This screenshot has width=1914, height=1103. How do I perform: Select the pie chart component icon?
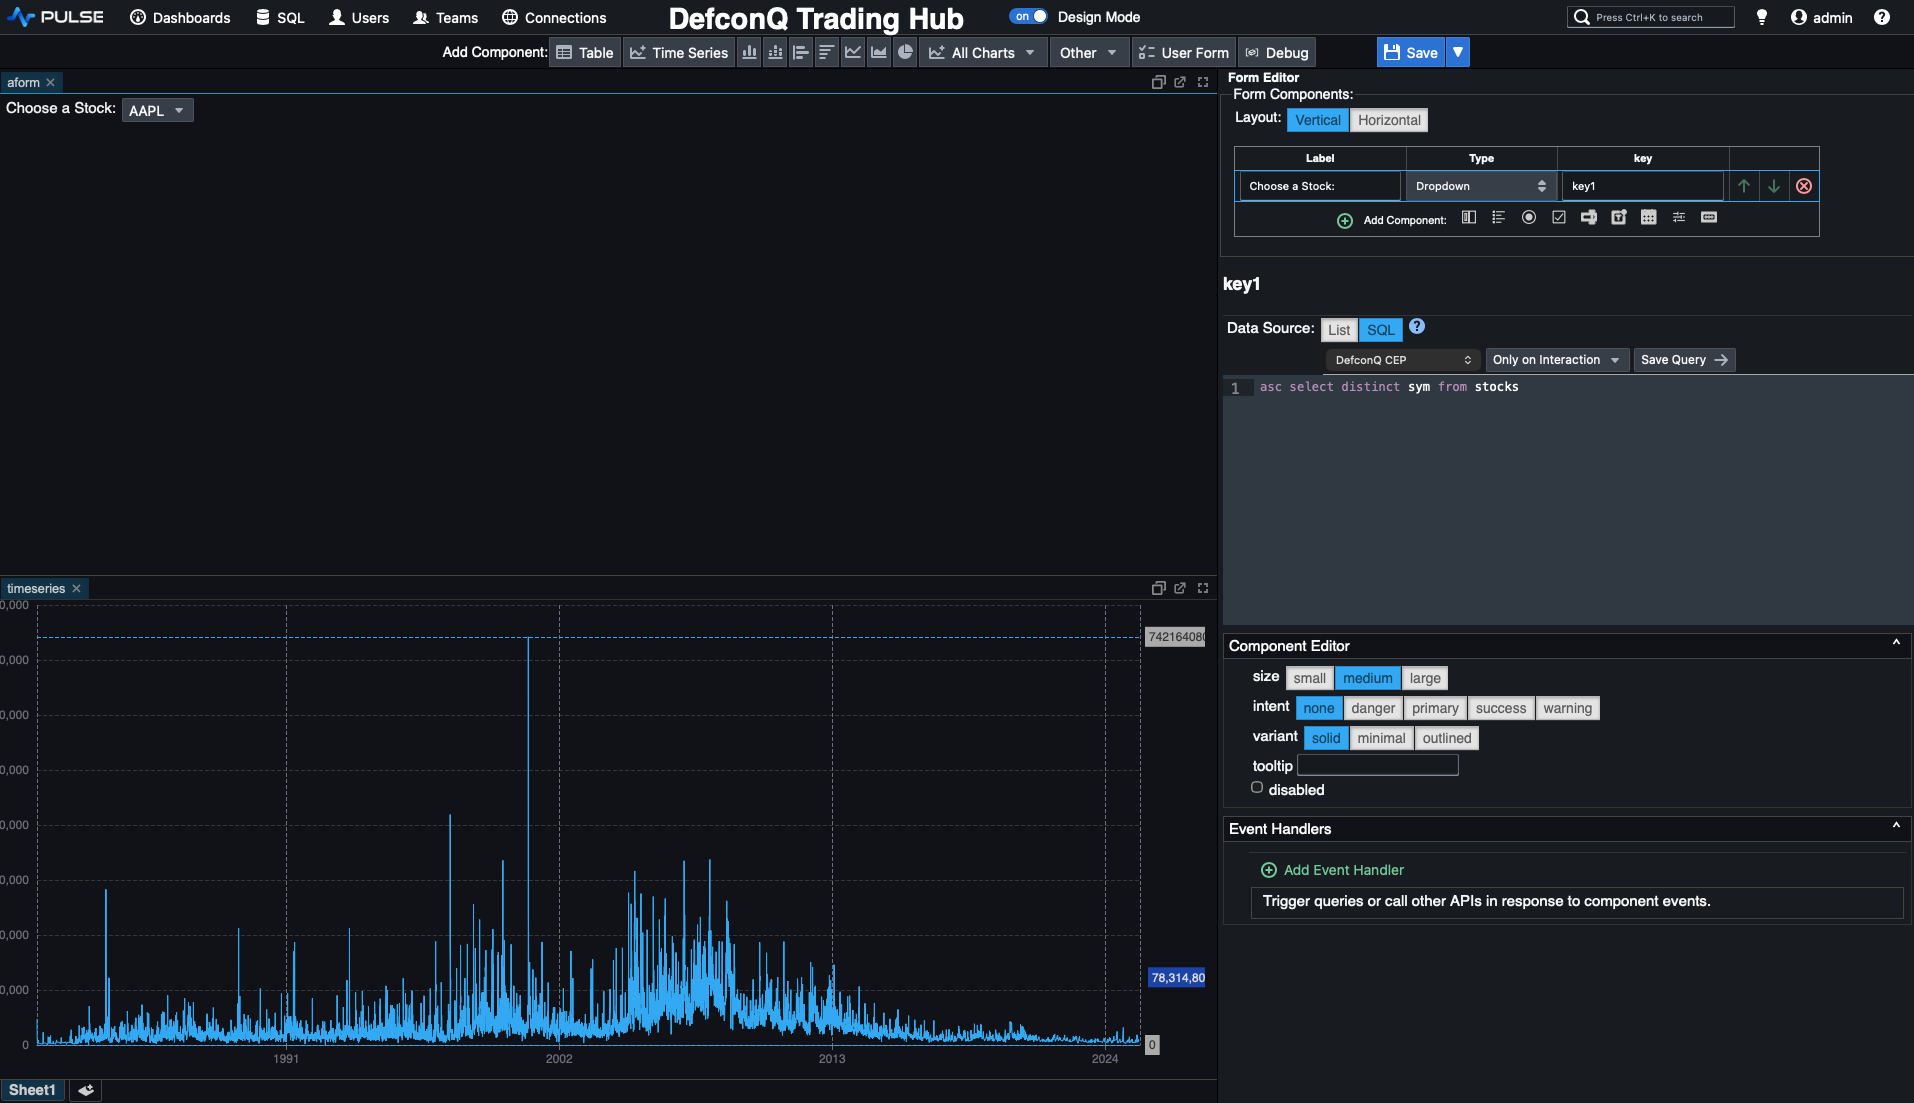(905, 52)
